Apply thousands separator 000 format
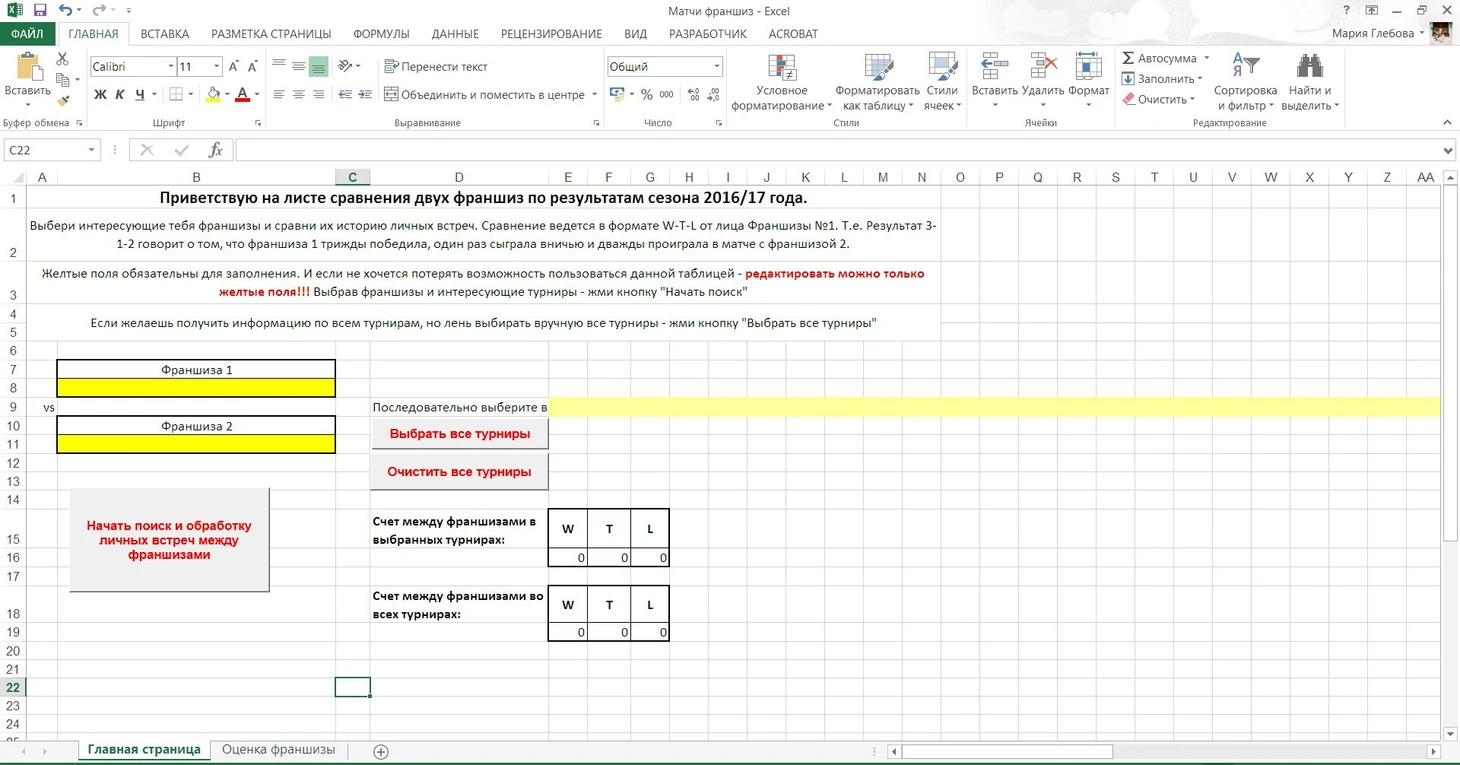1460x765 pixels. click(x=667, y=95)
